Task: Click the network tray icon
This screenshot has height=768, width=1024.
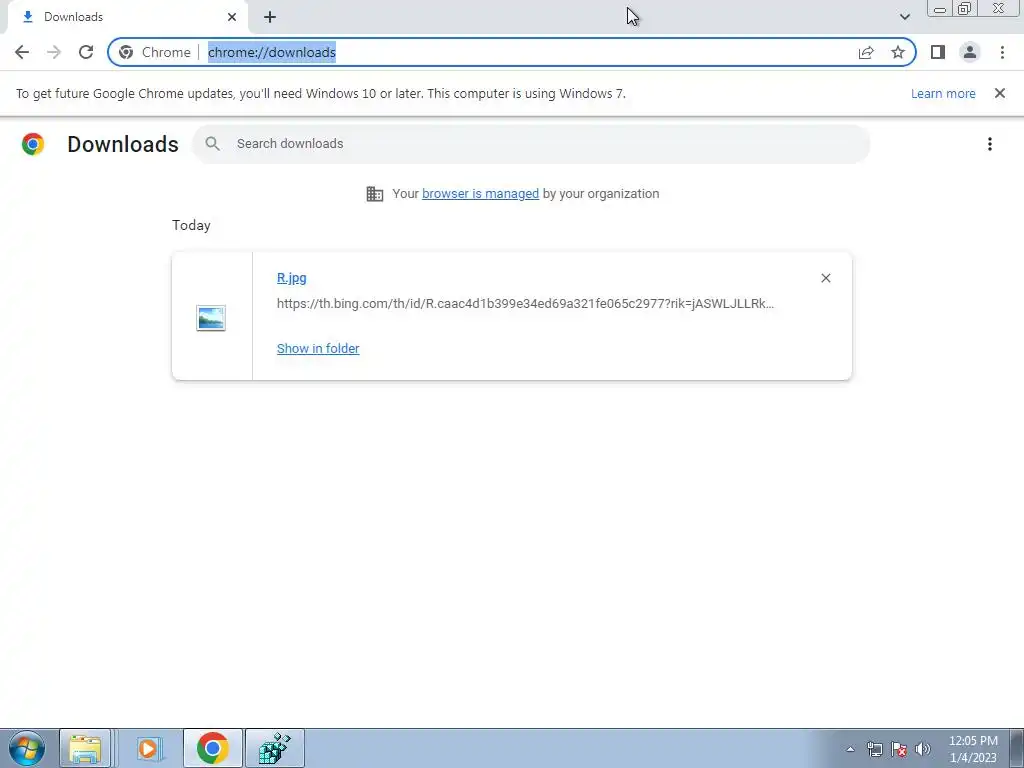Action: pos(874,749)
